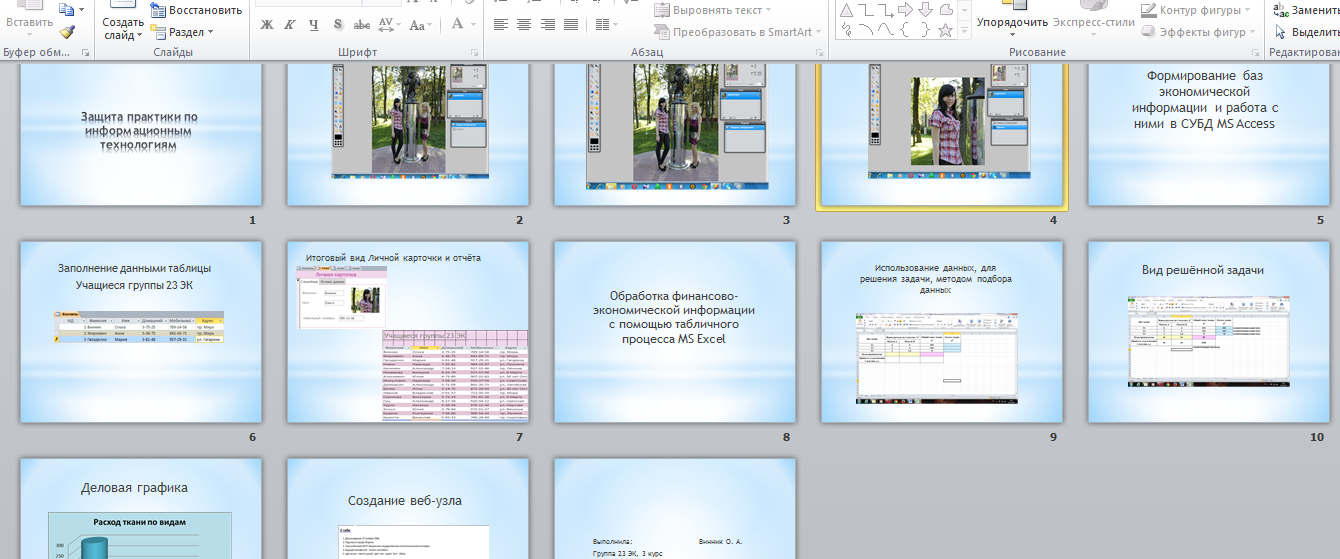
Task: Apply the font color A button
Action: pos(459,24)
